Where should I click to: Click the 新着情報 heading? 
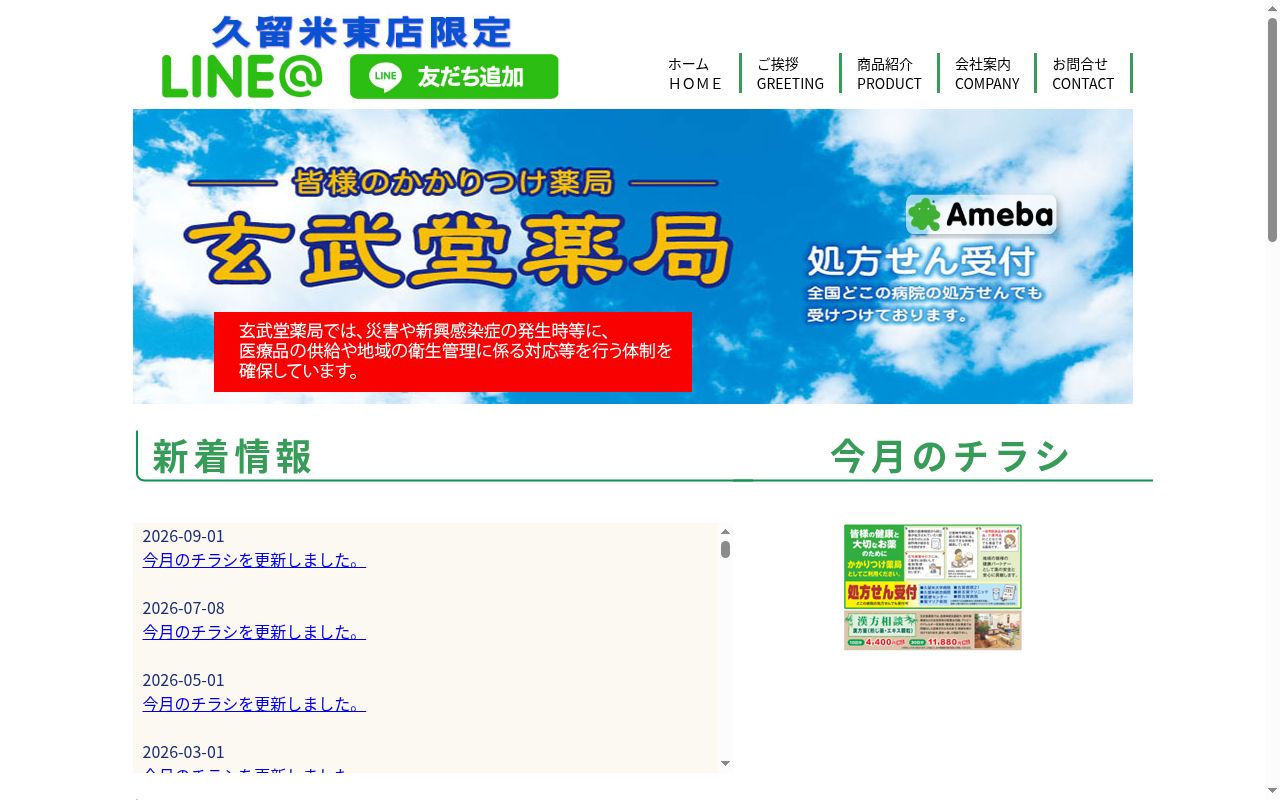(x=232, y=457)
